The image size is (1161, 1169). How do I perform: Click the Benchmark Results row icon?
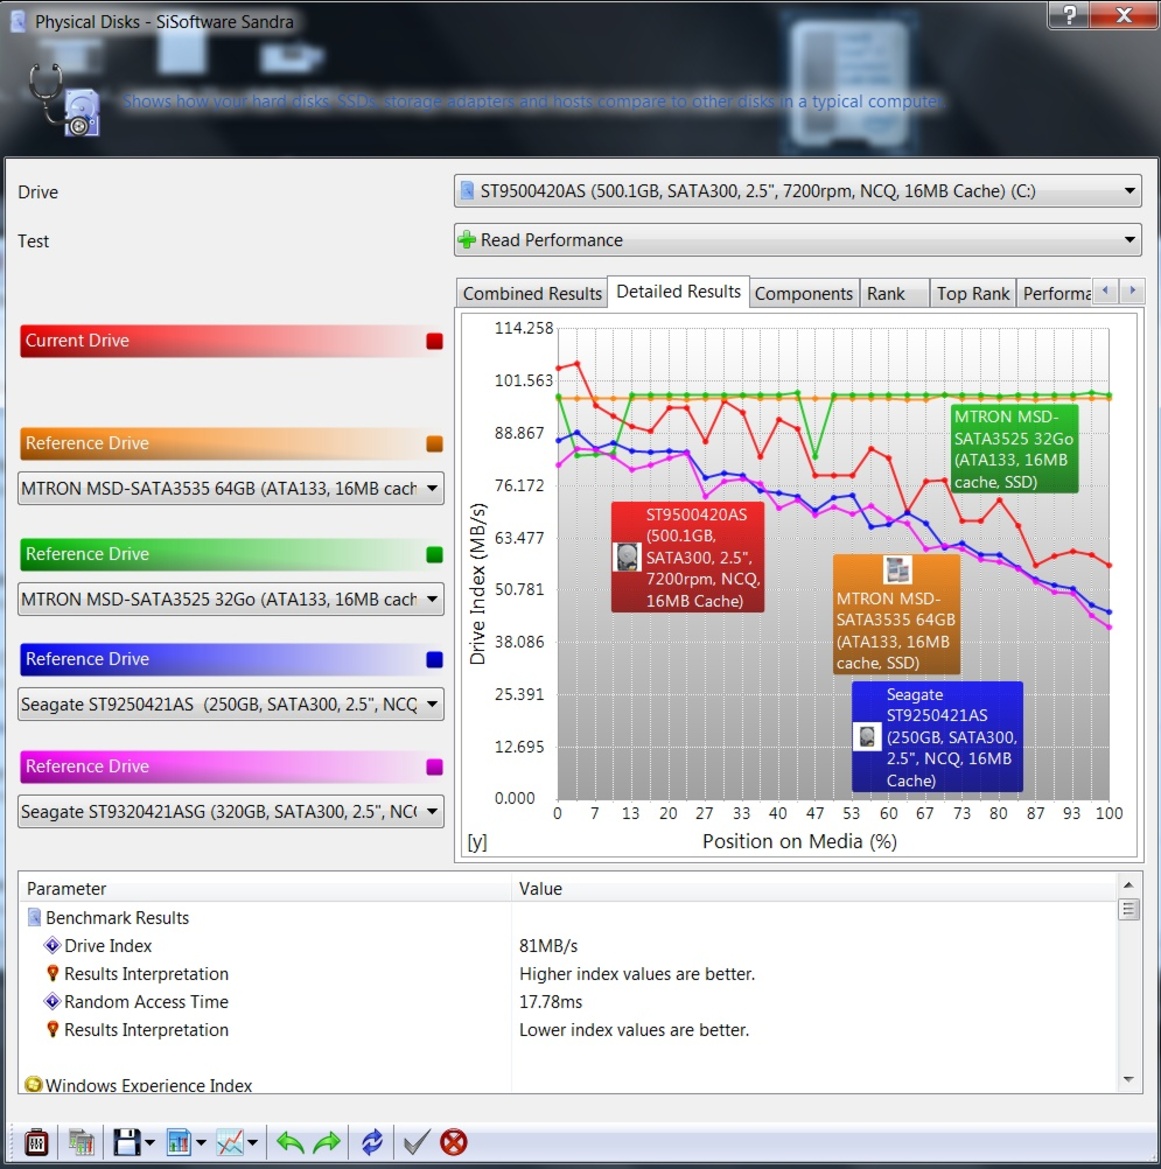pos(34,917)
